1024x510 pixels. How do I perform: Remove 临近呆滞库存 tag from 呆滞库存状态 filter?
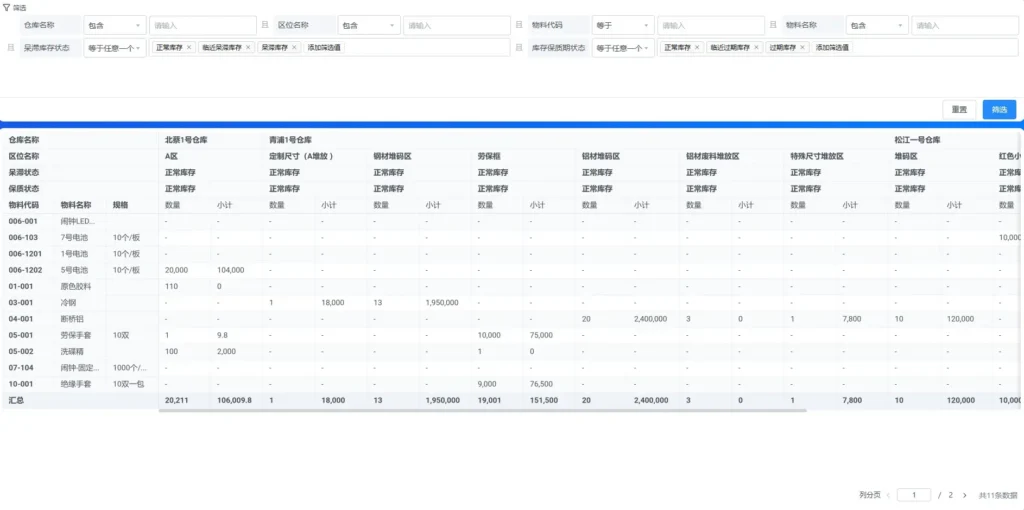tap(248, 48)
